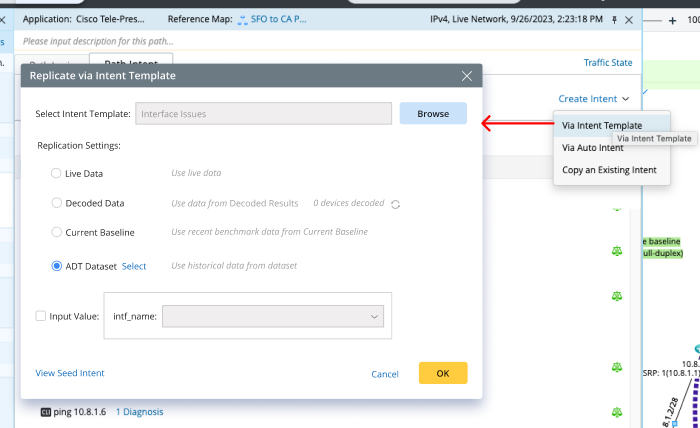The height and width of the screenshot is (428, 700).
Task: Select Copy an Existing Intent
Action: pos(609,169)
